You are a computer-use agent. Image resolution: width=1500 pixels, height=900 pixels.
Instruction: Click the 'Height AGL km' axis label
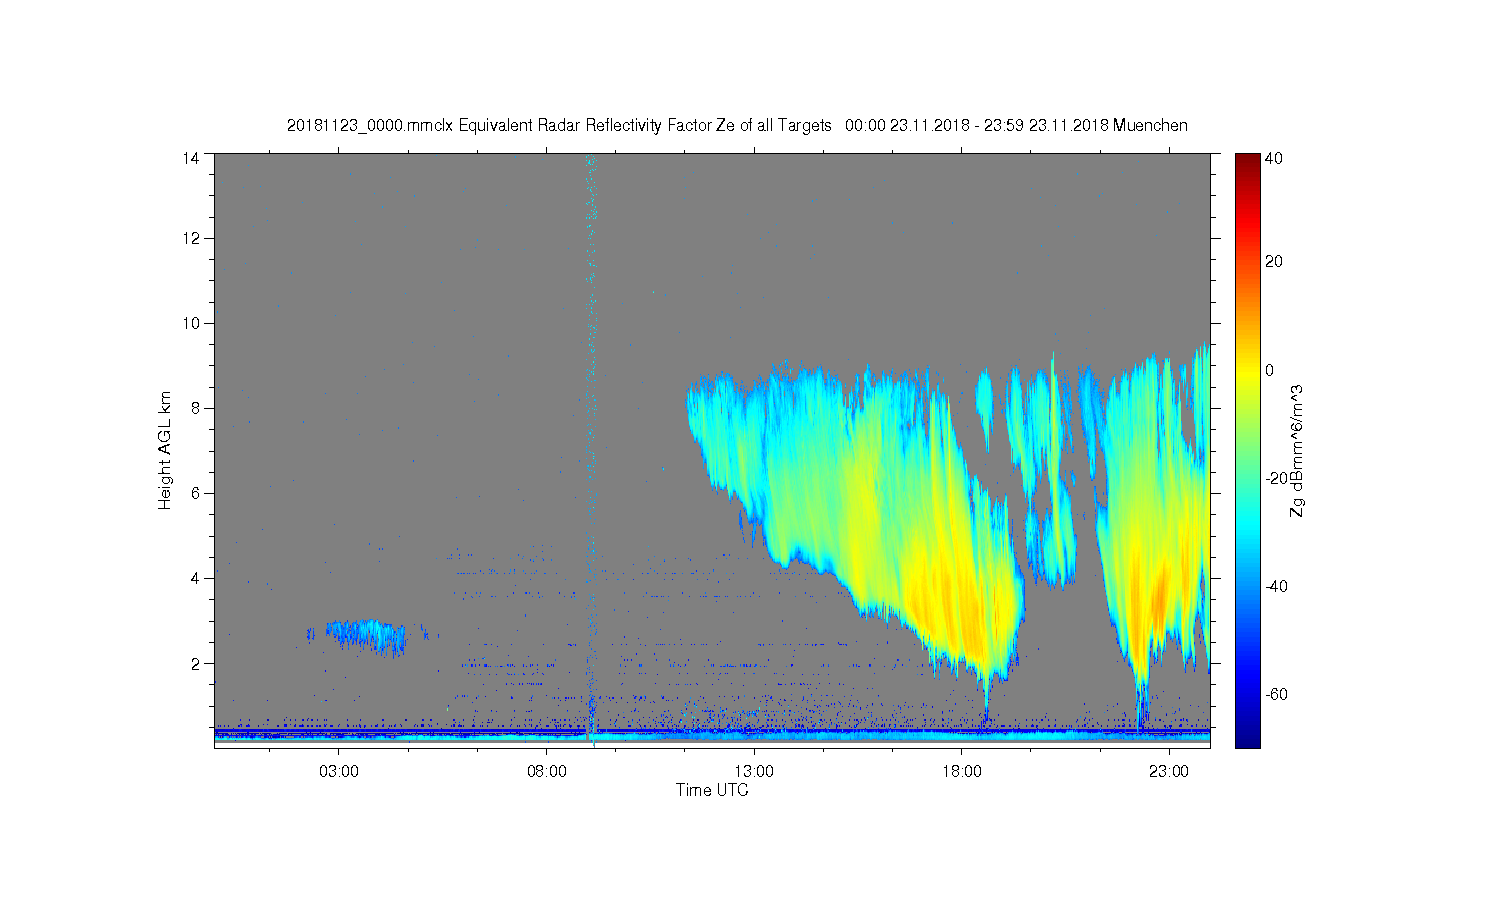pyautogui.click(x=165, y=450)
